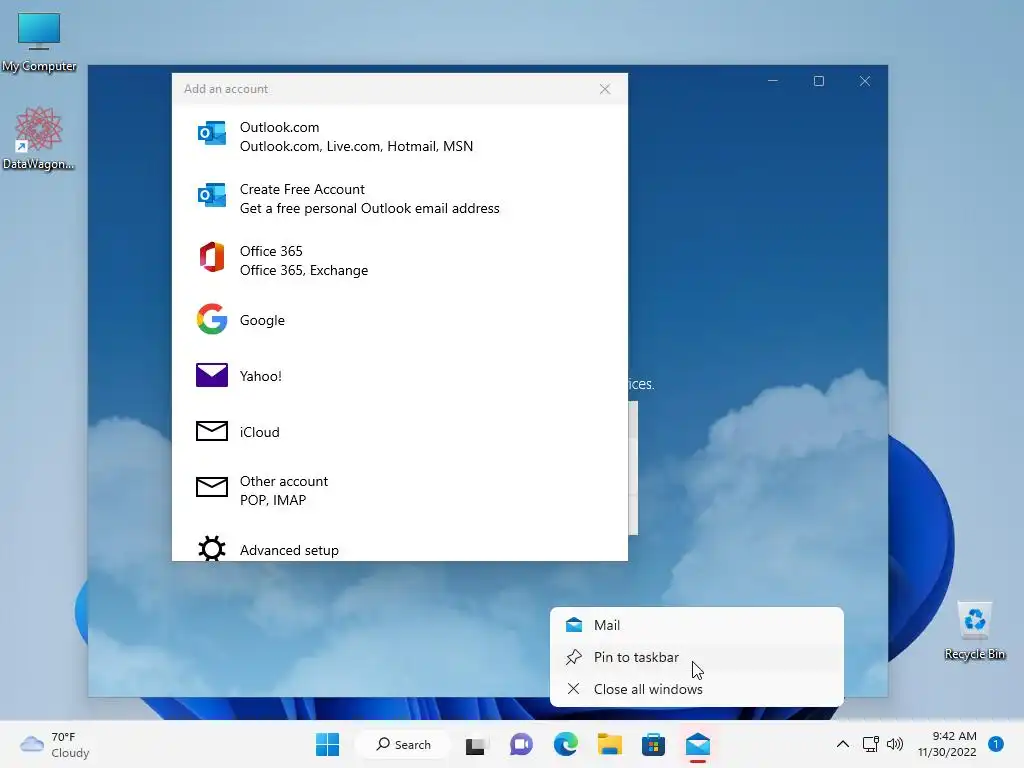Open the notification badge icon
Screen dimensions: 1024x768
[996, 744]
